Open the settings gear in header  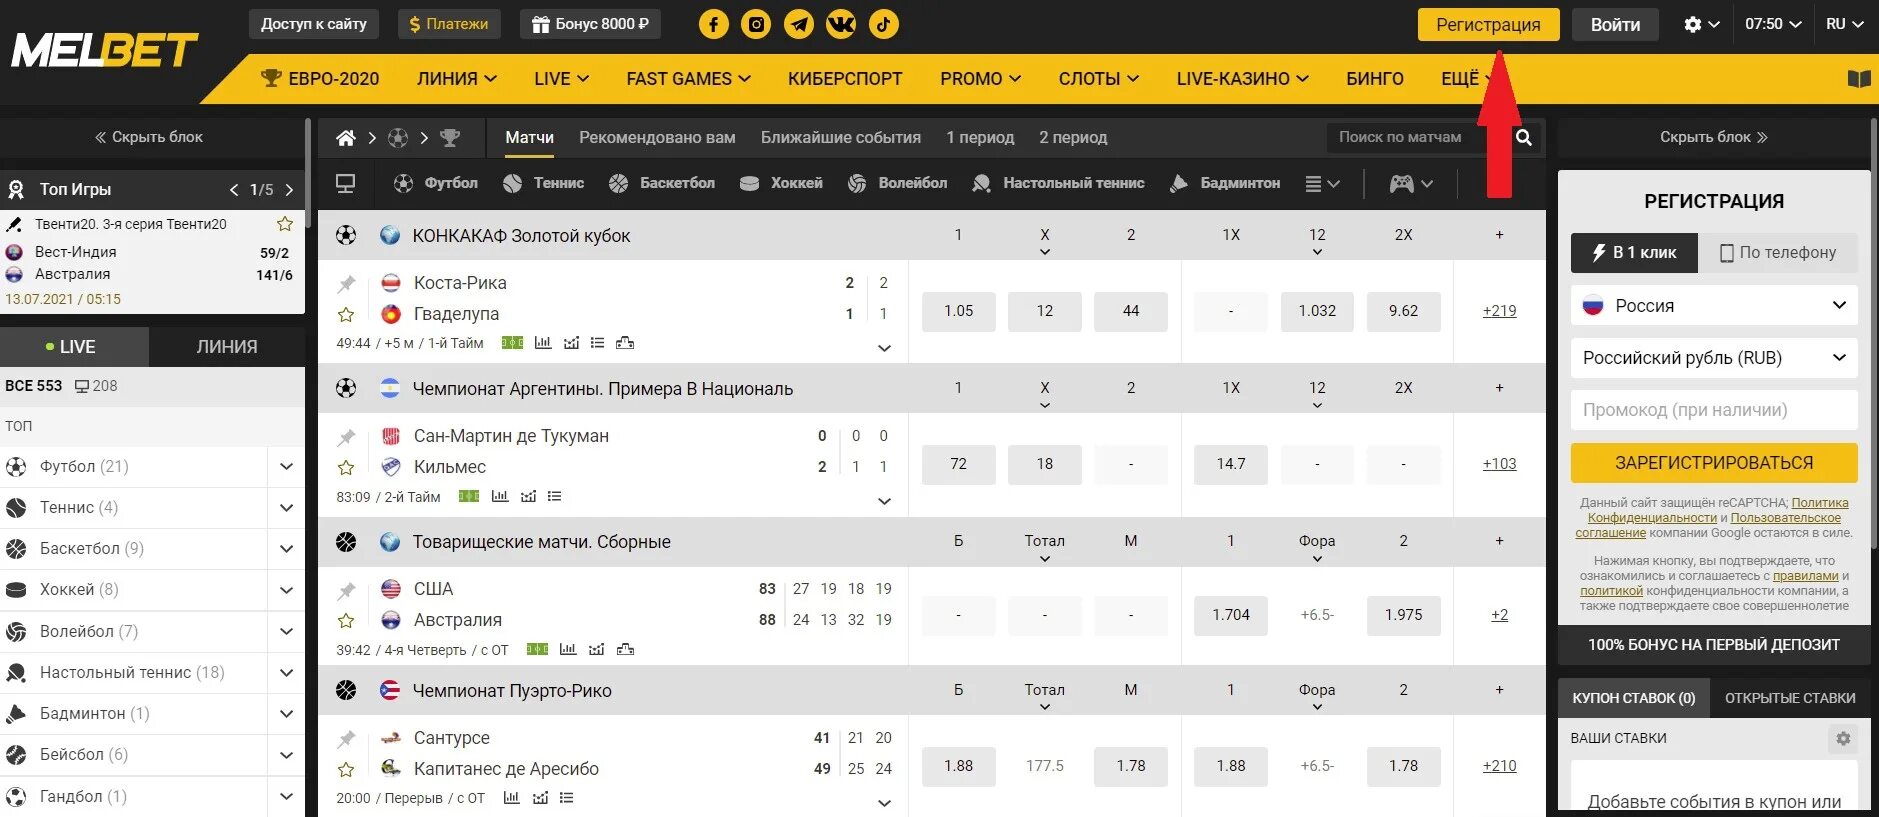point(1693,24)
